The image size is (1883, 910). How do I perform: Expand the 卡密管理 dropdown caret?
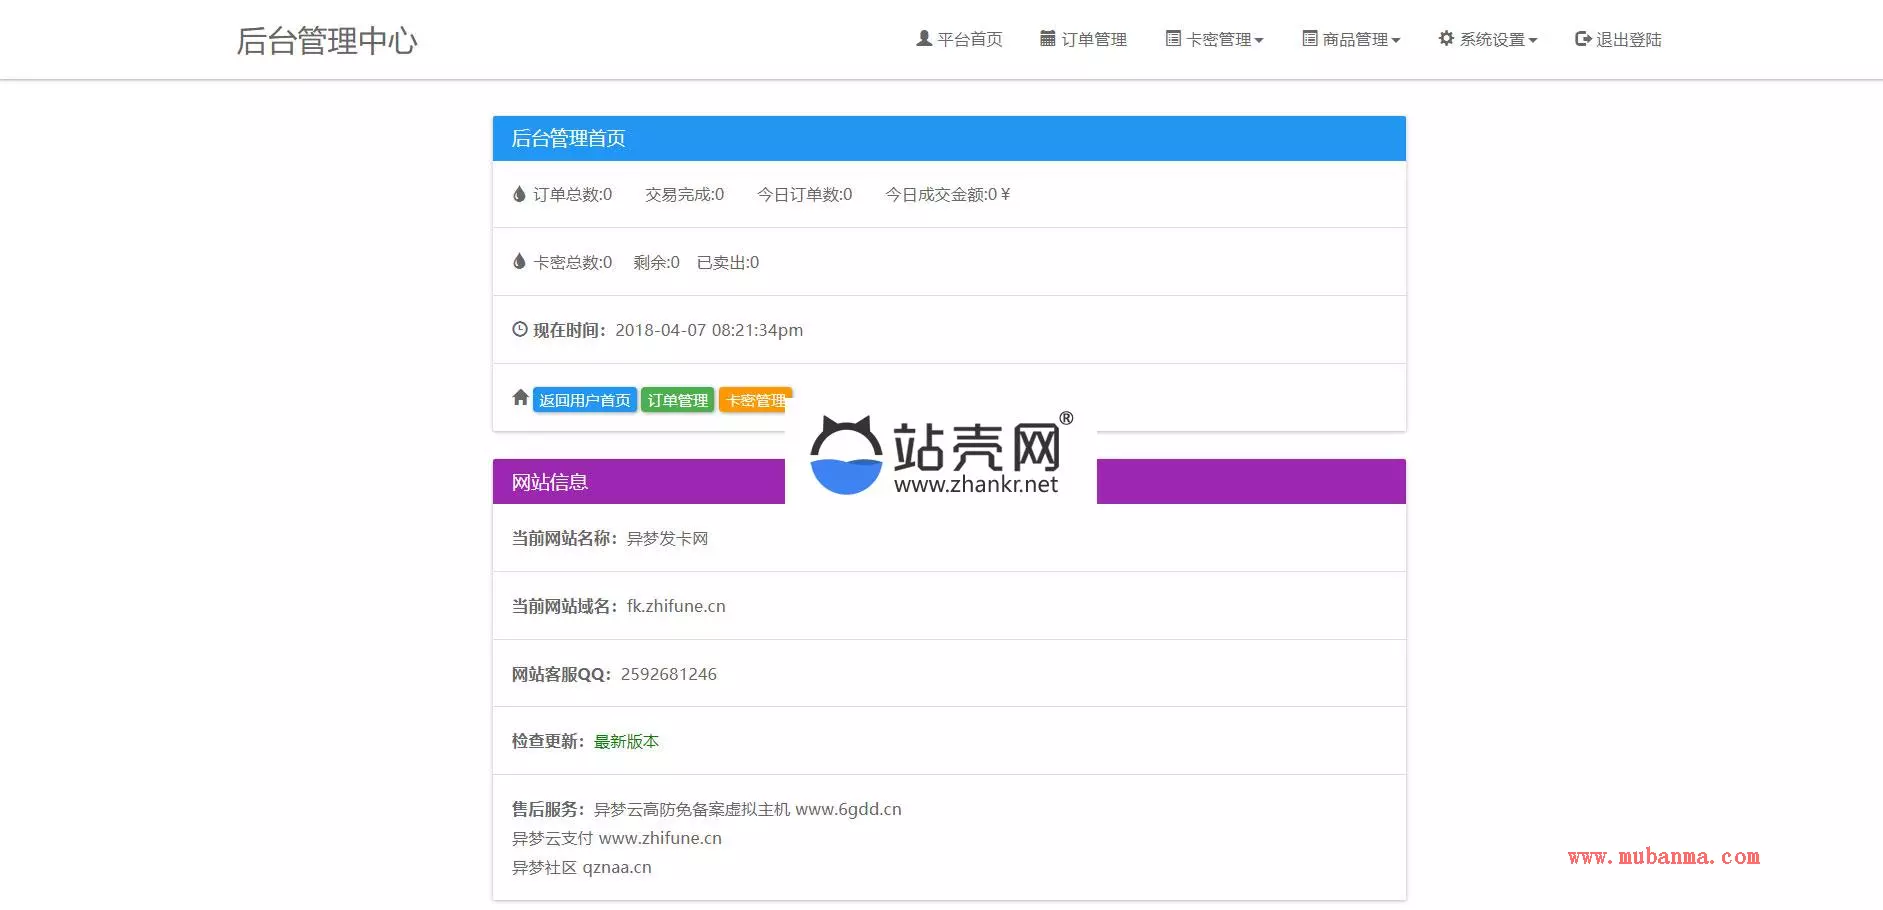(1259, 41)
